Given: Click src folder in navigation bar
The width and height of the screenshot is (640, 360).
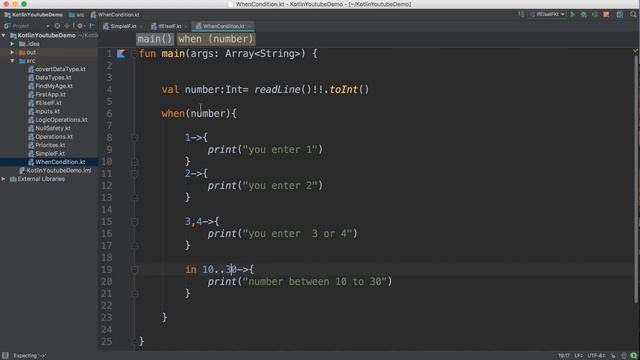Looking at the screenshot, I should point(77,15).
